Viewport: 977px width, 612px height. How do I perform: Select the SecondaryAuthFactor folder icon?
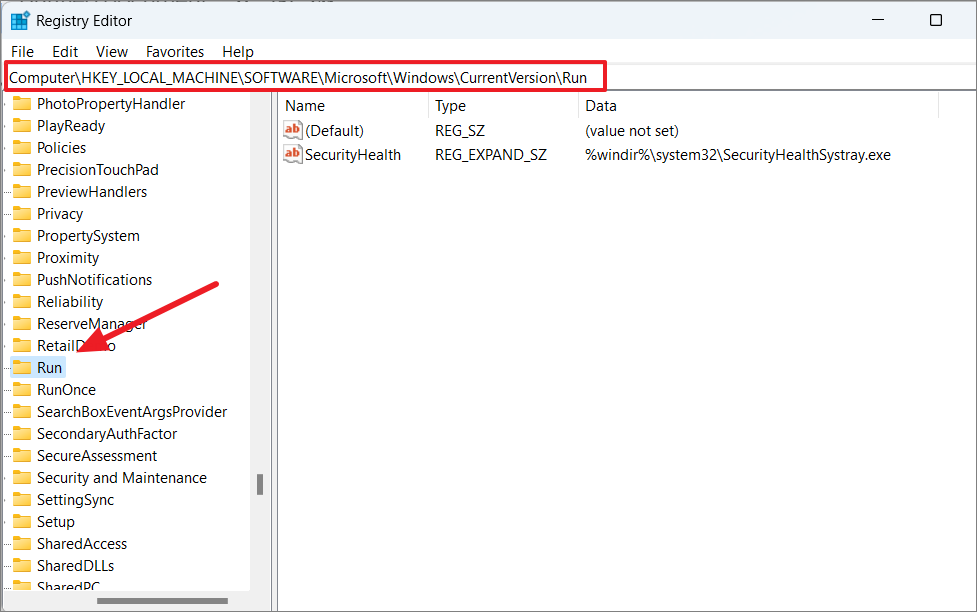click(x=22, y=434)
